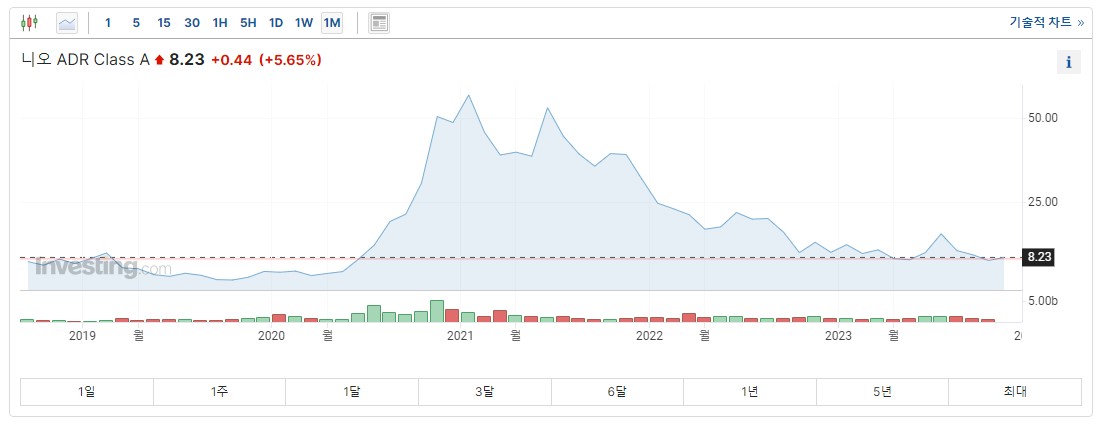1101x425 pixels.
Task: Select the 1M interval button
Action: coord(331,22)
